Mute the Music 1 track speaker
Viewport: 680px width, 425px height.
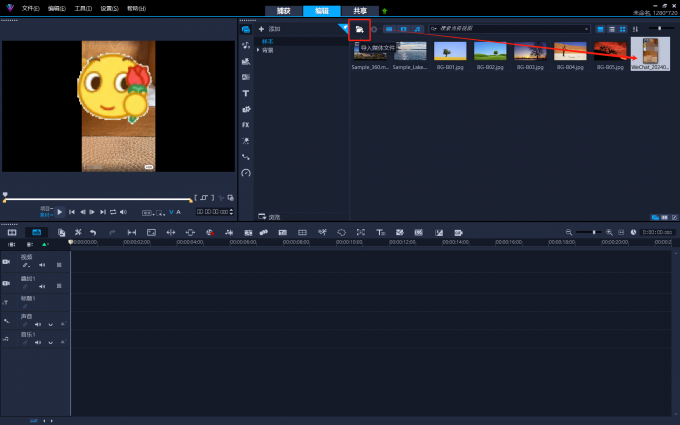pos(38,343)
